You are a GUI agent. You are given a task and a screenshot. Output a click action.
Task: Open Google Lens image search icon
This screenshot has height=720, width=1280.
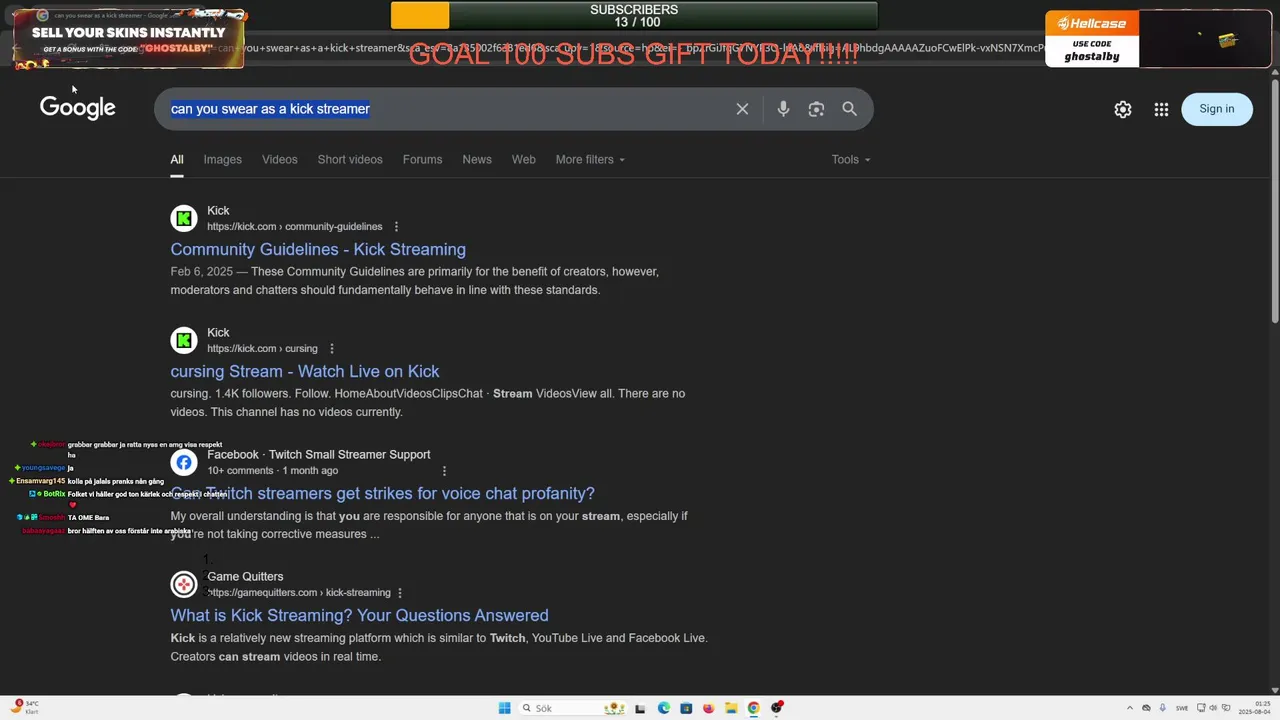click(816, 109)
